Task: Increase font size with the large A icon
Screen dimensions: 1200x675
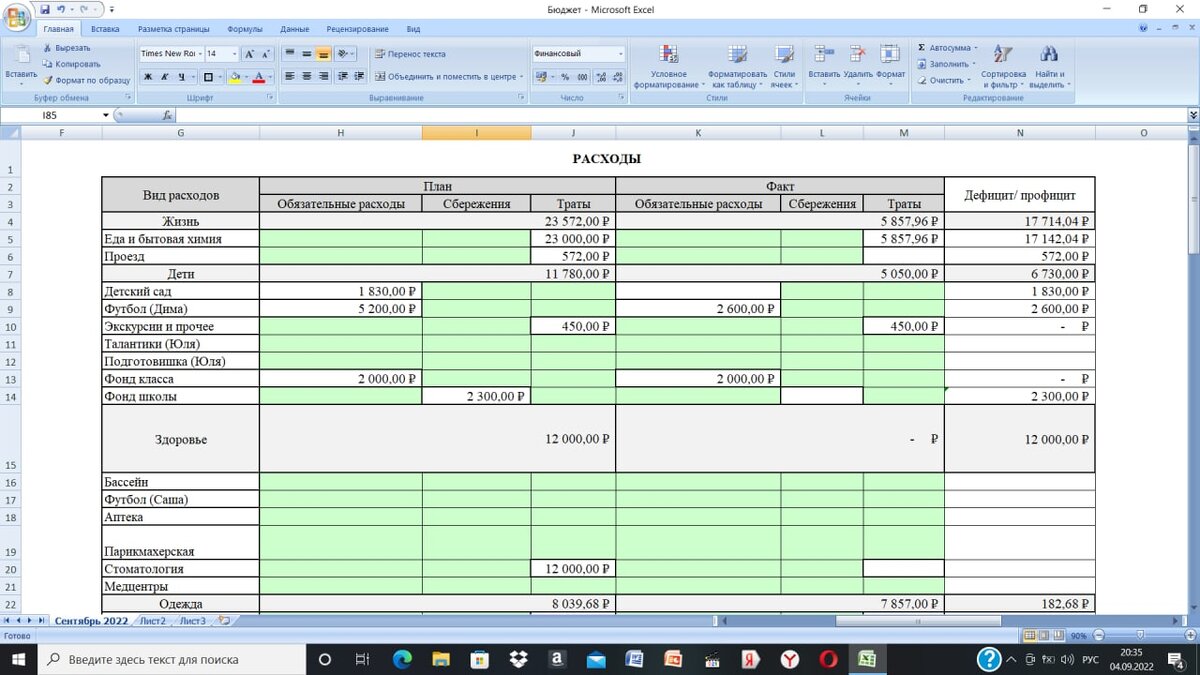Action: point(250,54)
